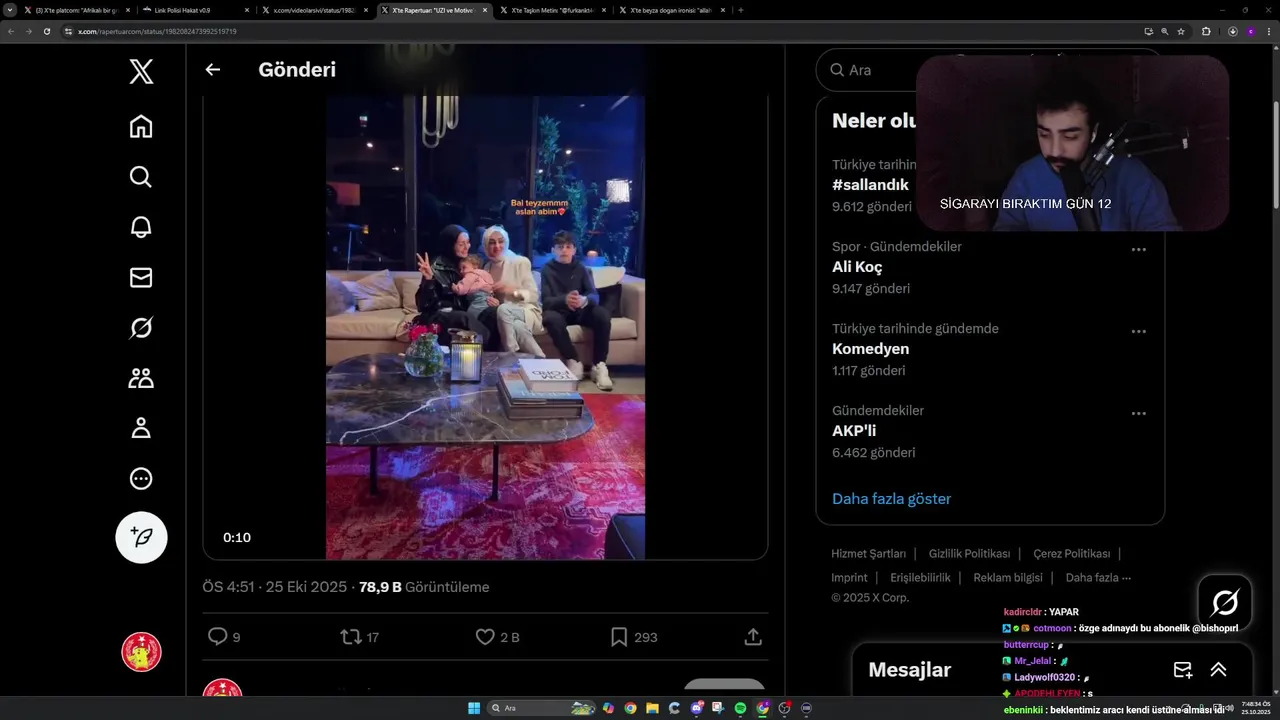Open more options for AKP'li trend
The width and height of the screenshot is (1280, 720).
click(x=1138, y=413)
